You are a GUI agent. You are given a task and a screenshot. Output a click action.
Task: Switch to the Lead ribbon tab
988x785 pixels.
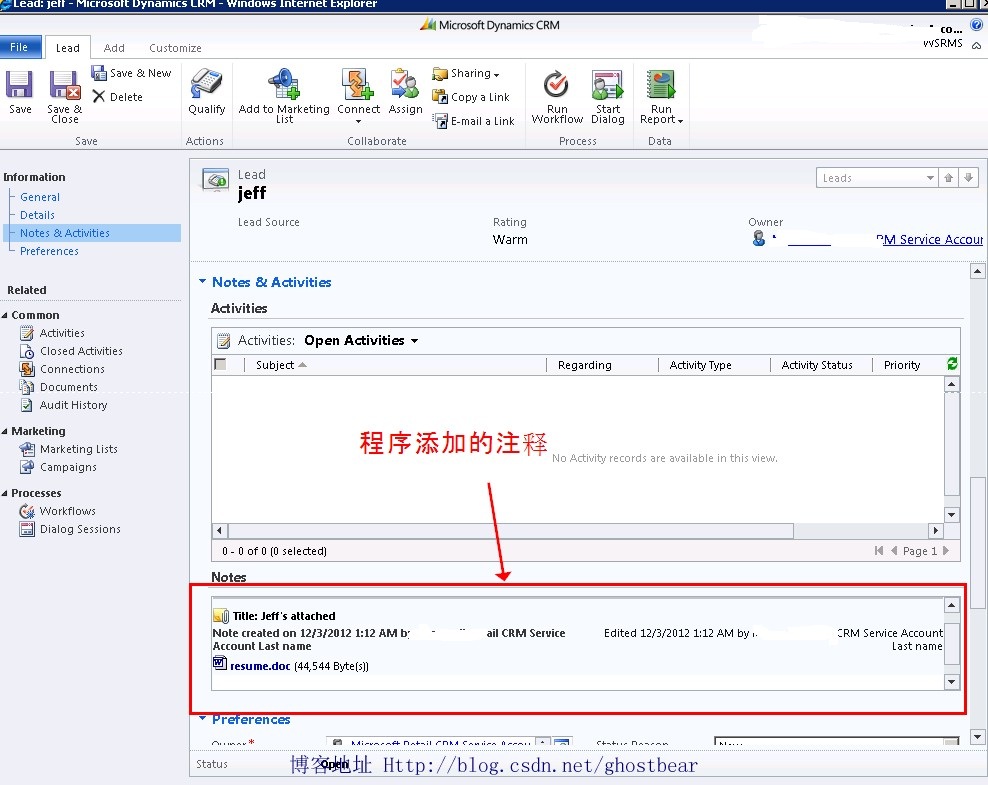pyautogui.click(x=67, y=48)
